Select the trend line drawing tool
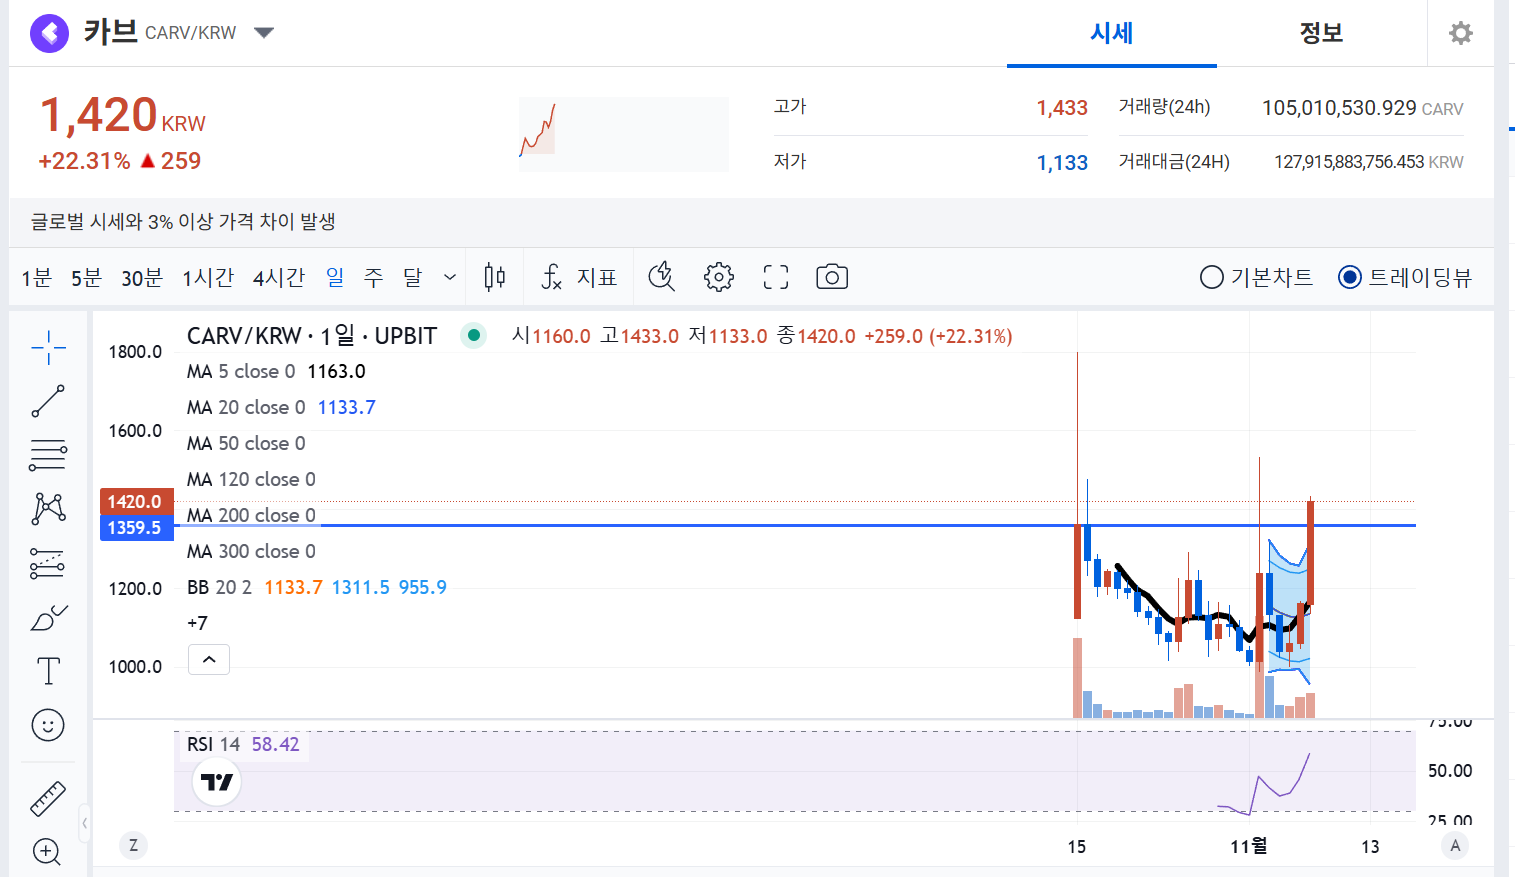 pyautogui.click(x=48, y=401)
